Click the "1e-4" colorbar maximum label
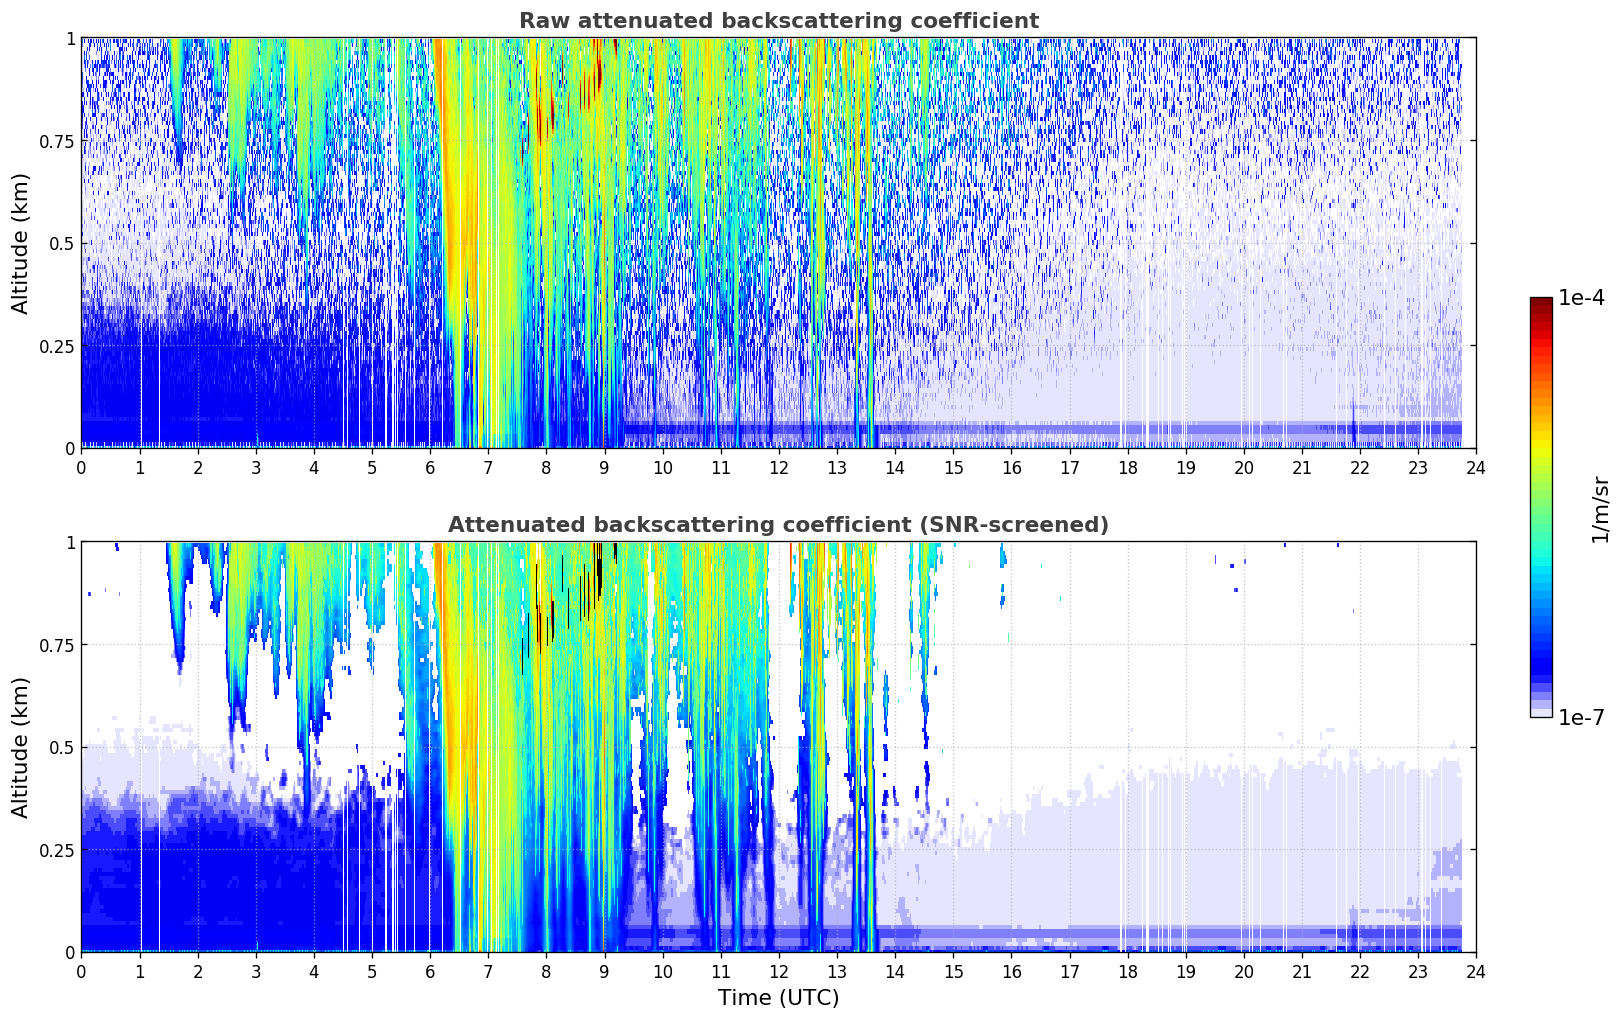Screen dimensions: 1621x1020 point(1581,298)
